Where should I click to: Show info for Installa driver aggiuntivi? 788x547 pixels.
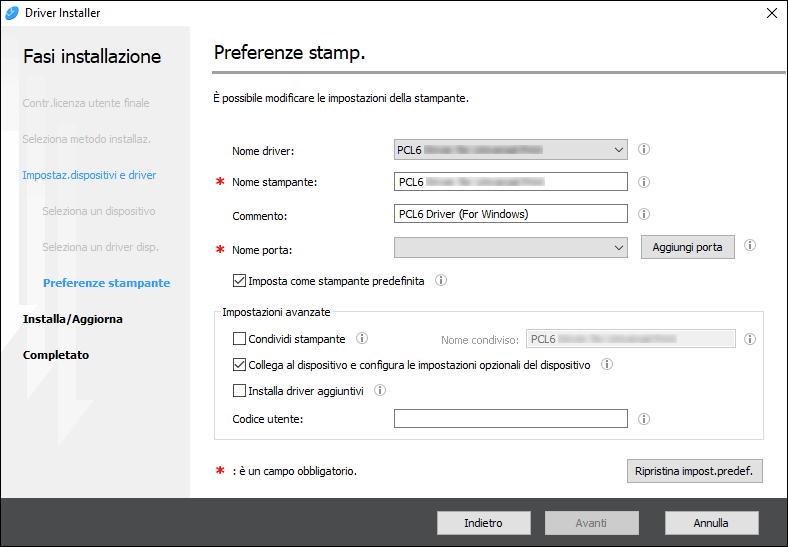pos(380,390)
